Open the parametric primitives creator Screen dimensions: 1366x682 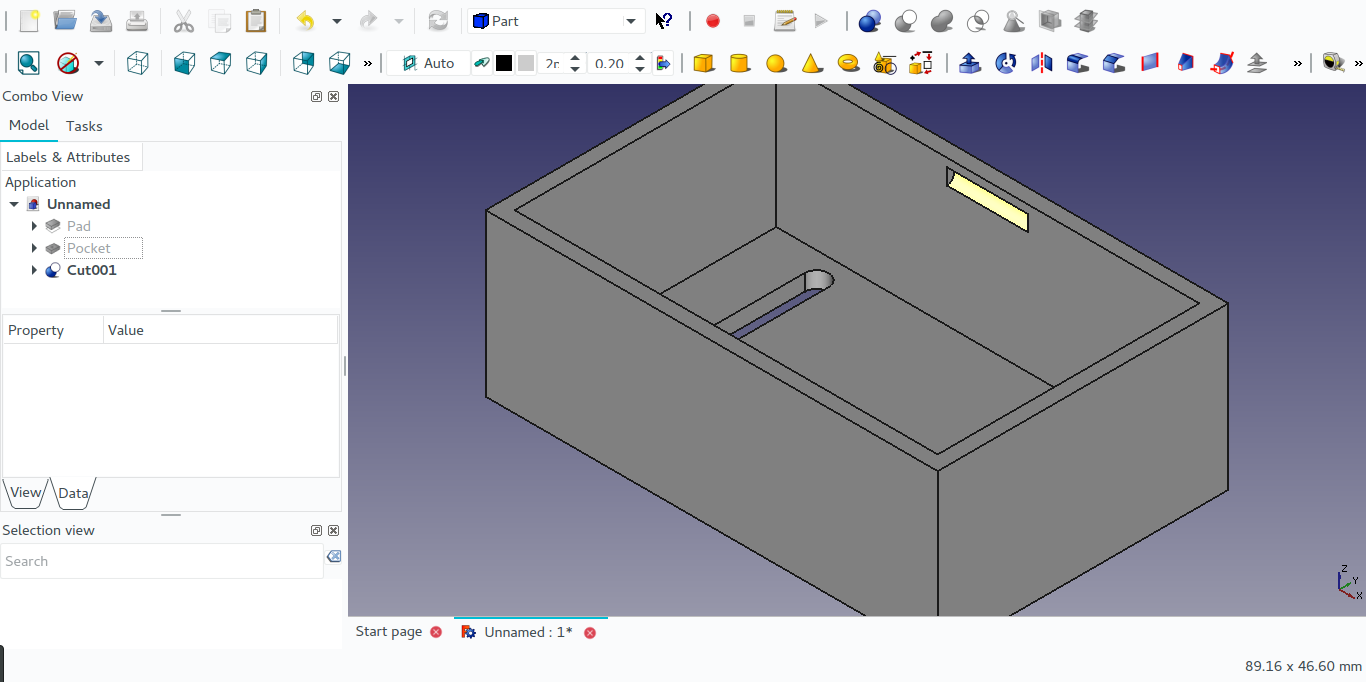pyautogui.click(x=884, y=63)
